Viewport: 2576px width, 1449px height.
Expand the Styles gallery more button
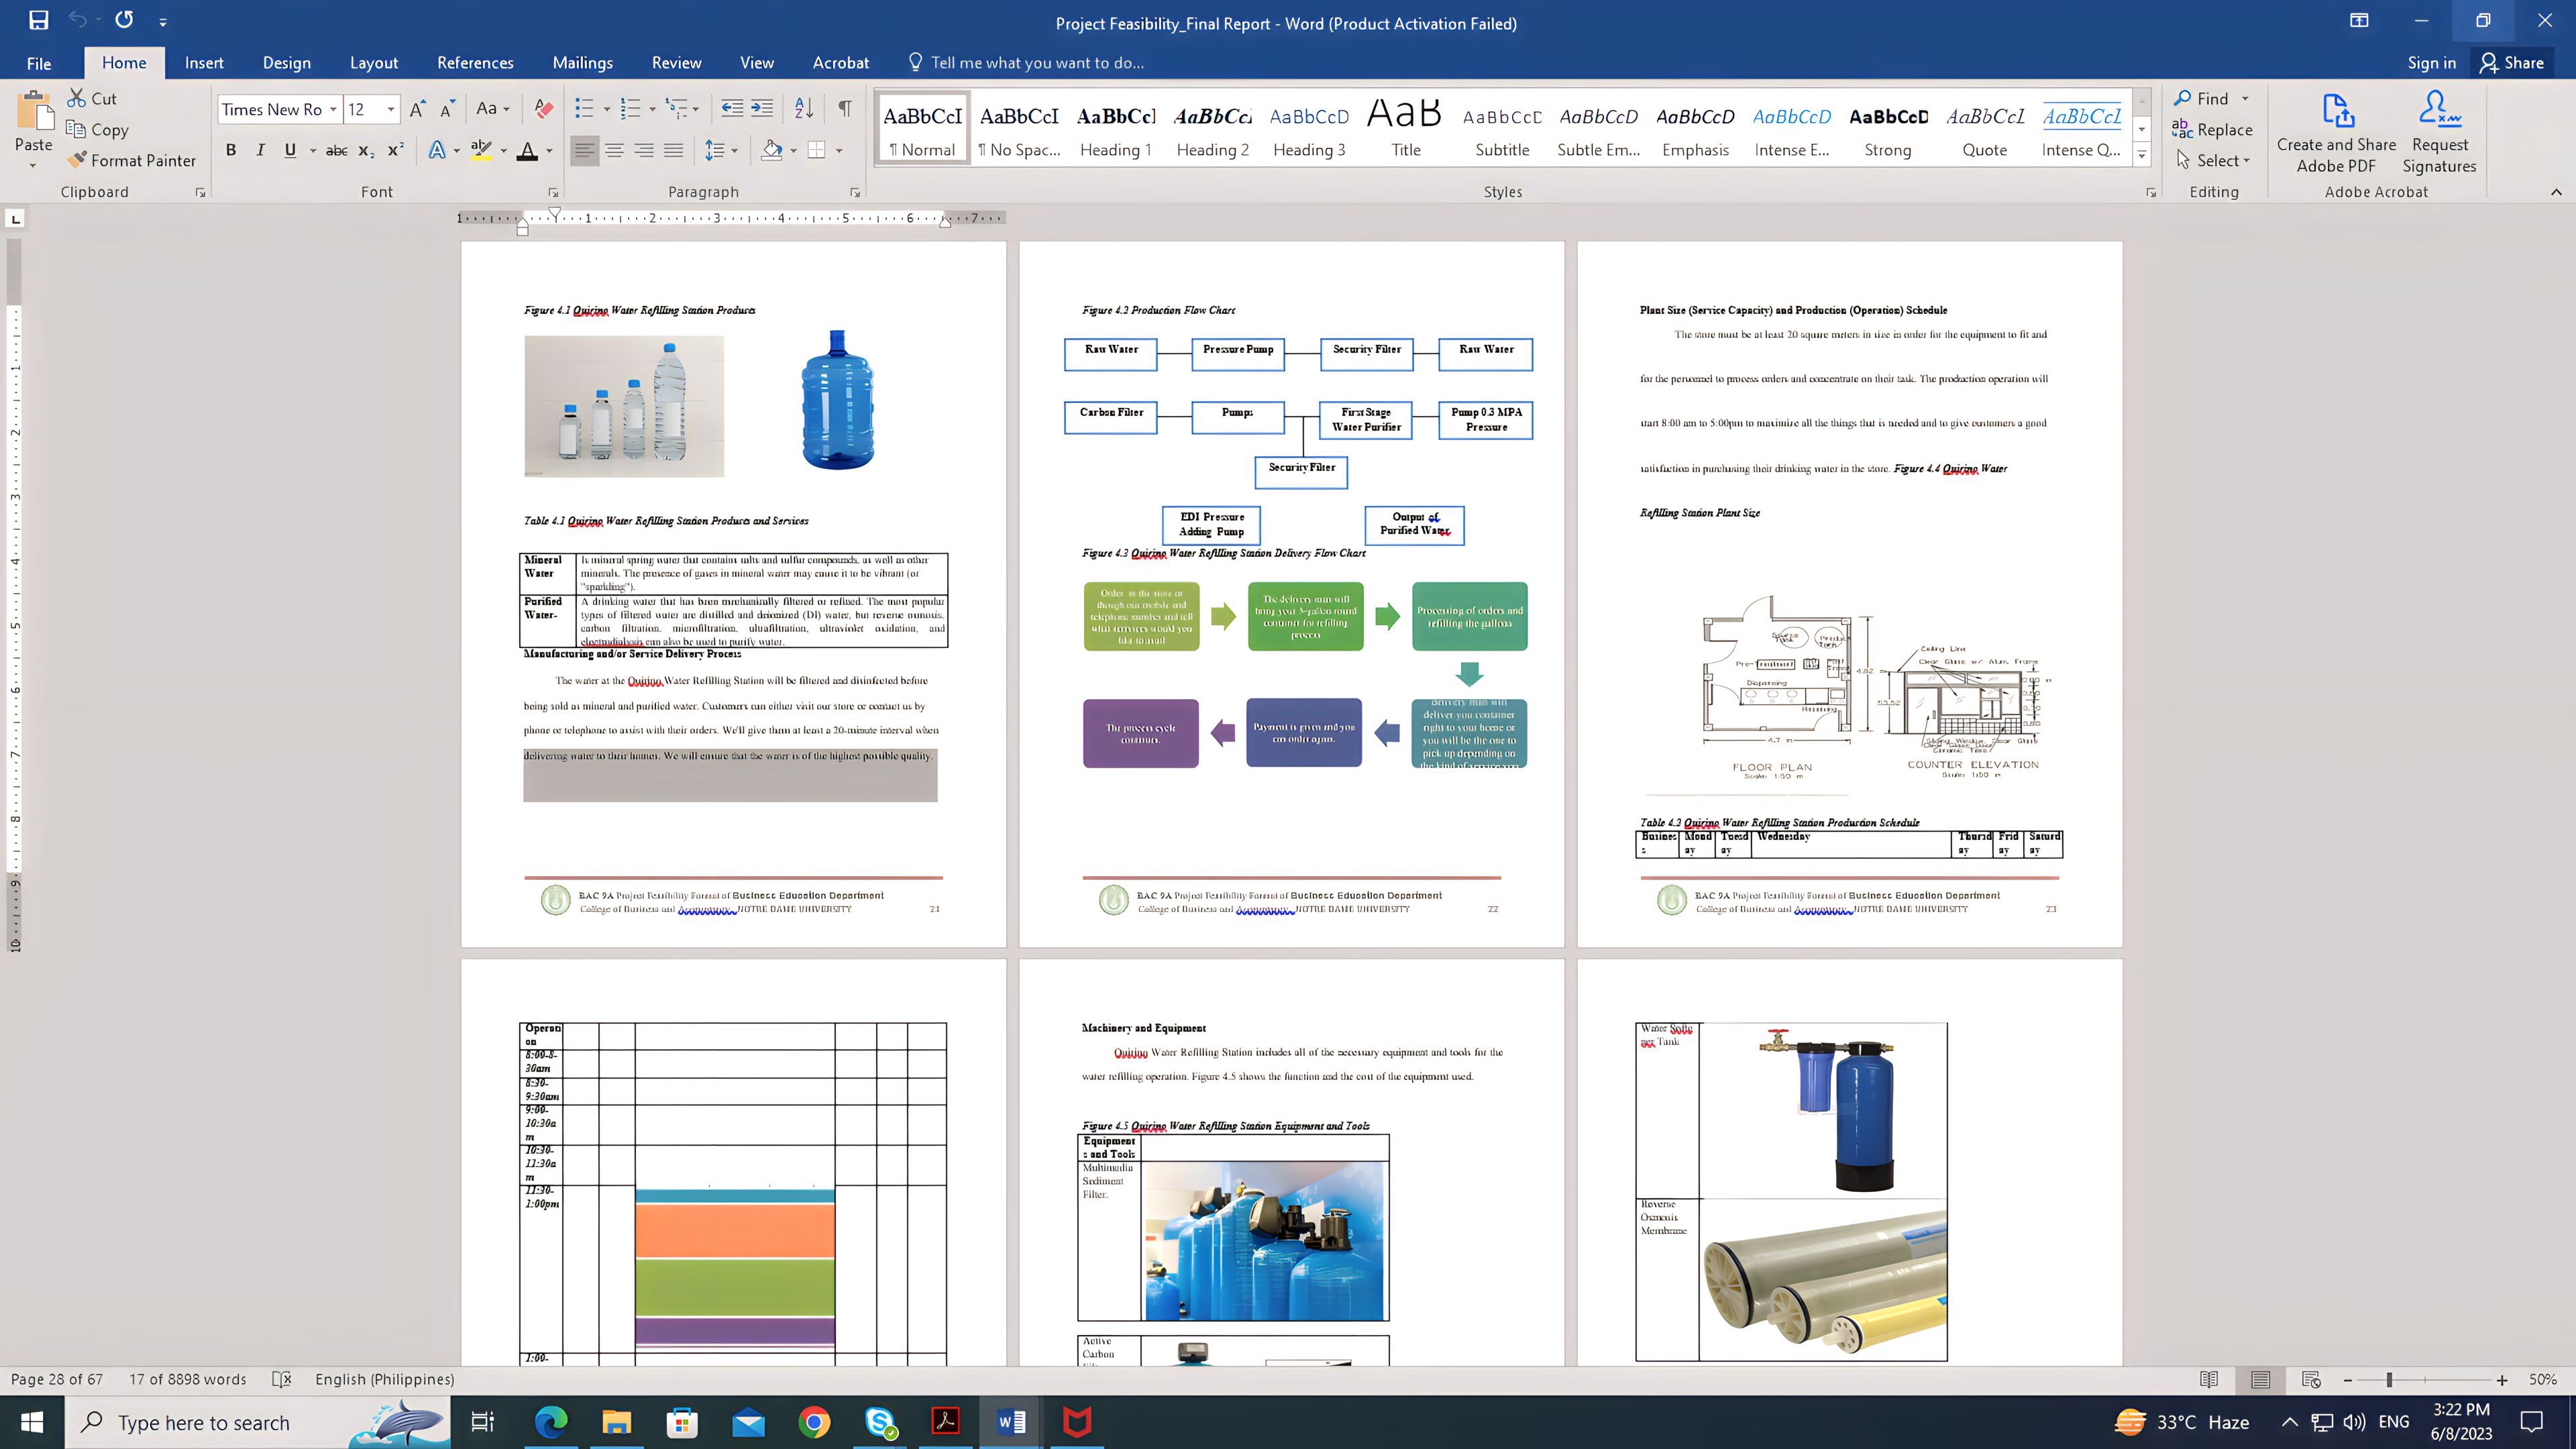[2142, 155]
